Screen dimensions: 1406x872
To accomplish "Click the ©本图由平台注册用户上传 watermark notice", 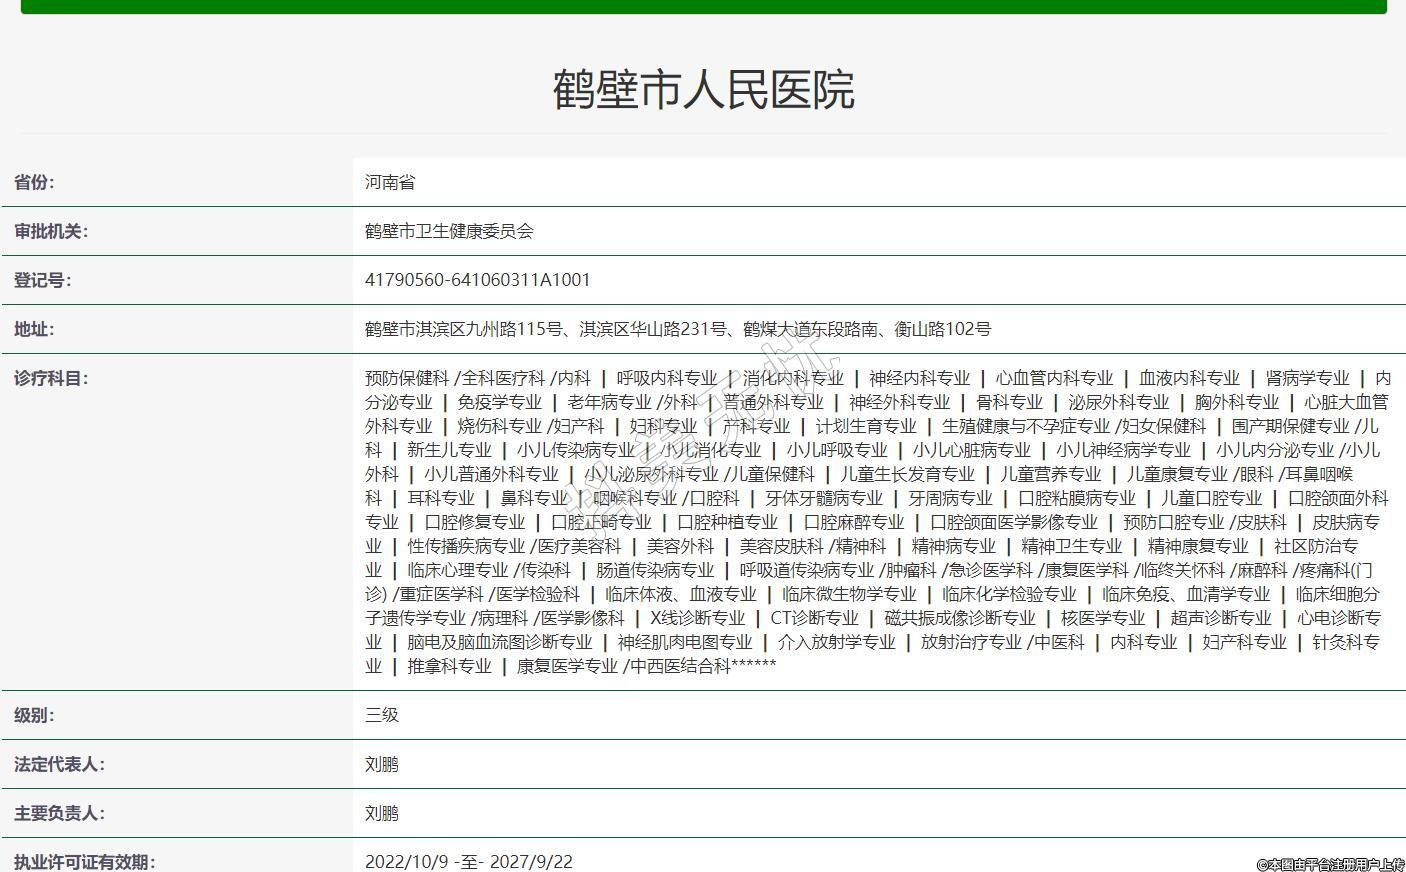I will (1329, 864).
